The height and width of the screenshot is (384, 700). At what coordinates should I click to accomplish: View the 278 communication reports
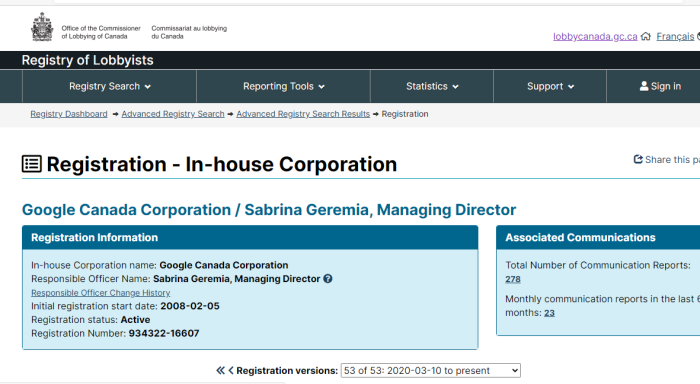[x=513, y=279]
